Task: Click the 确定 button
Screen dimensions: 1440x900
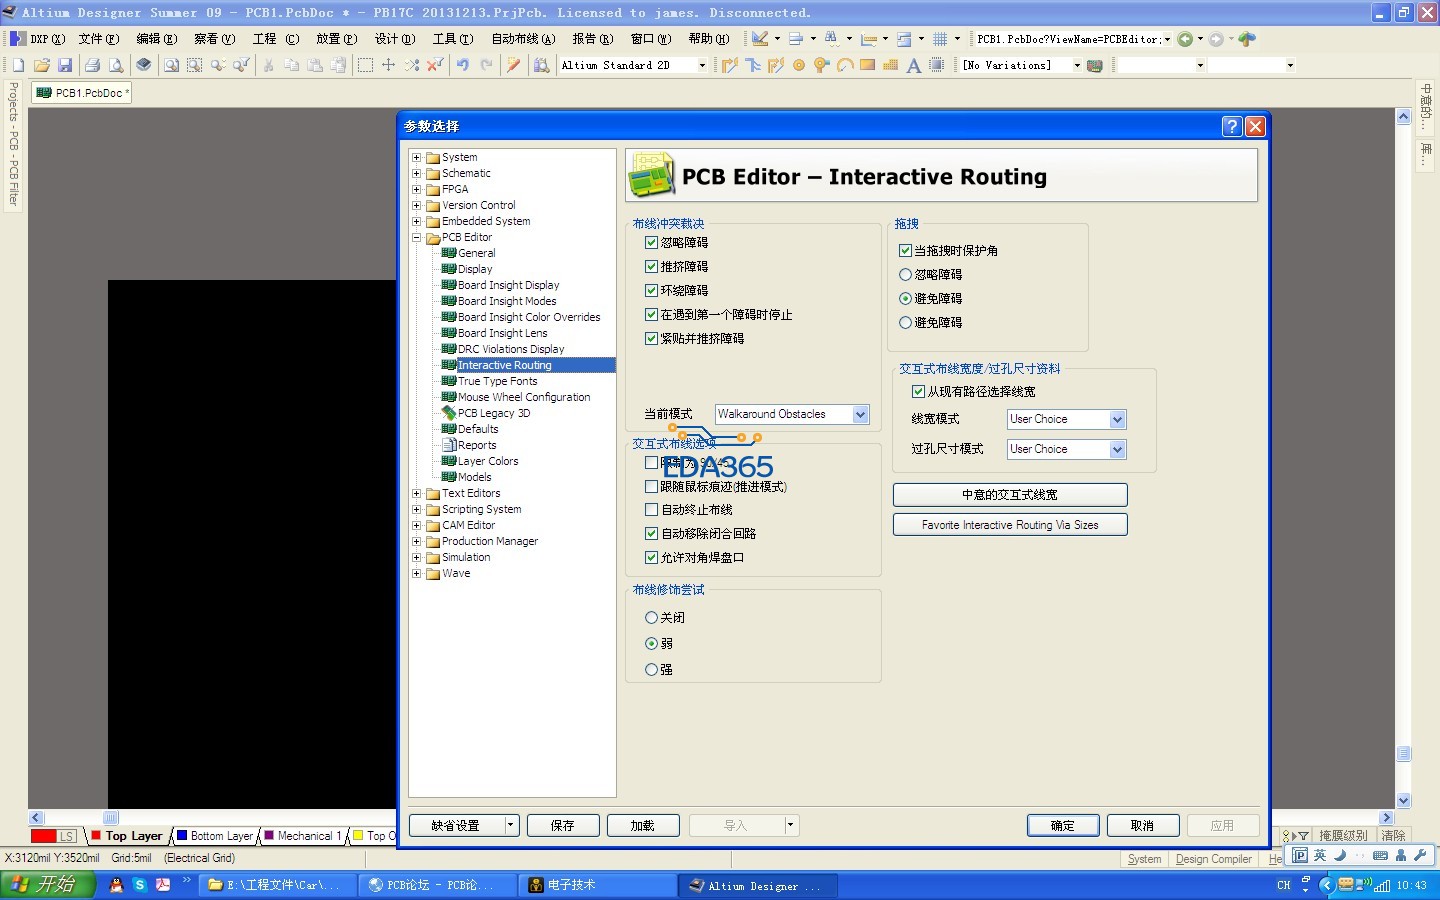Action: pyautogui.click(x=1062, y=826)
